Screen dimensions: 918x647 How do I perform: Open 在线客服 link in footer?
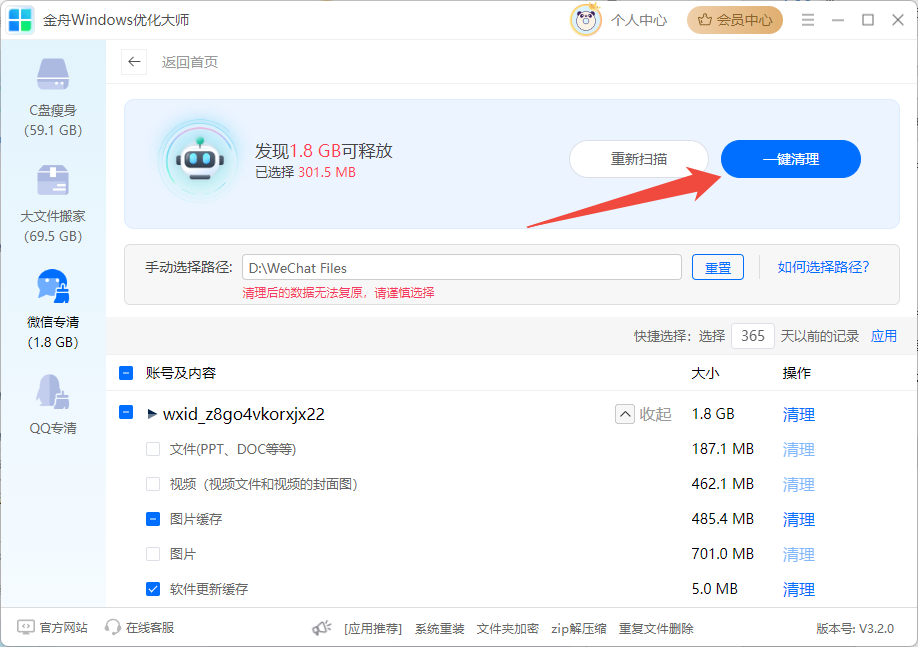tap(150, 628)
